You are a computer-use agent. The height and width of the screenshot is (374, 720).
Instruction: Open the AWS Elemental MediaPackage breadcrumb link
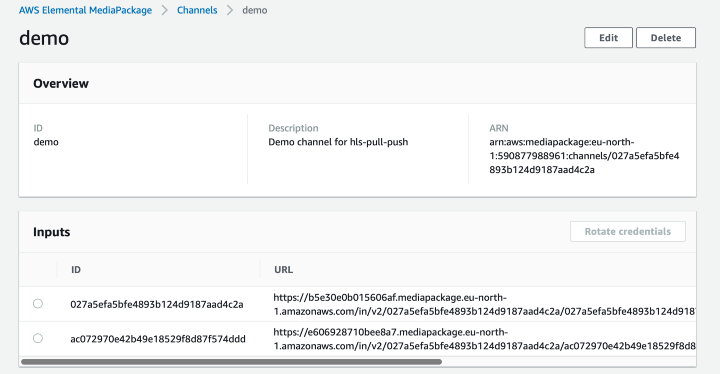(85, 10)
